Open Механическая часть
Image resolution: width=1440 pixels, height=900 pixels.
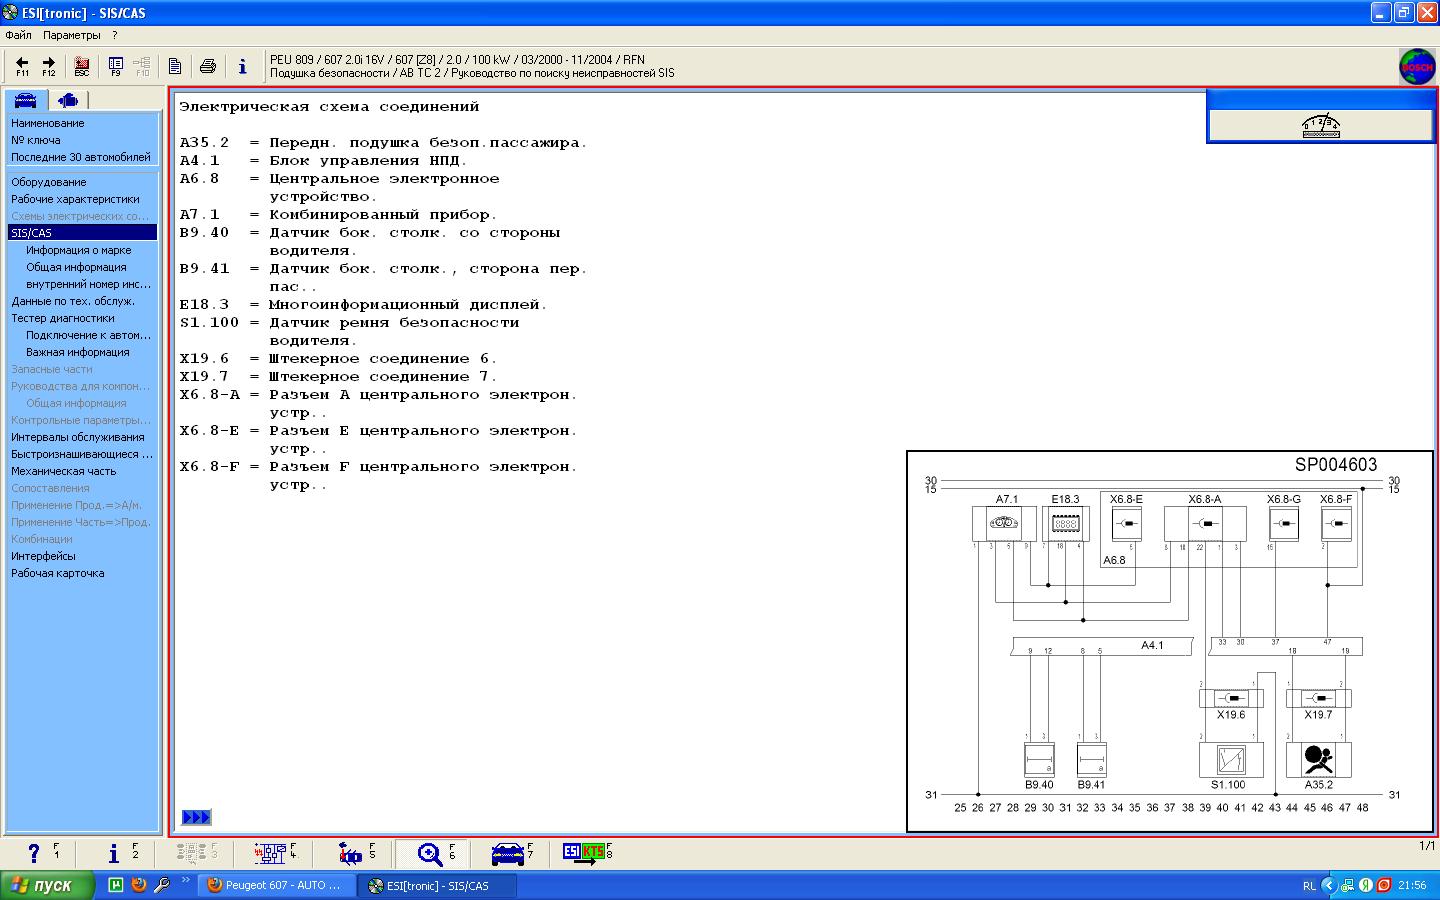pyautogui.click(x=64, y=471)
